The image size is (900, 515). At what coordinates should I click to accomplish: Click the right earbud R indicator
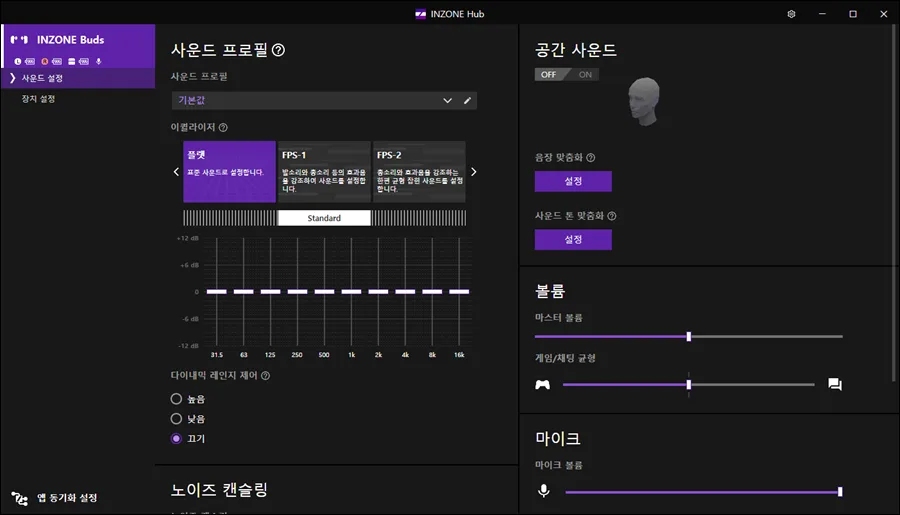(45, 61)
